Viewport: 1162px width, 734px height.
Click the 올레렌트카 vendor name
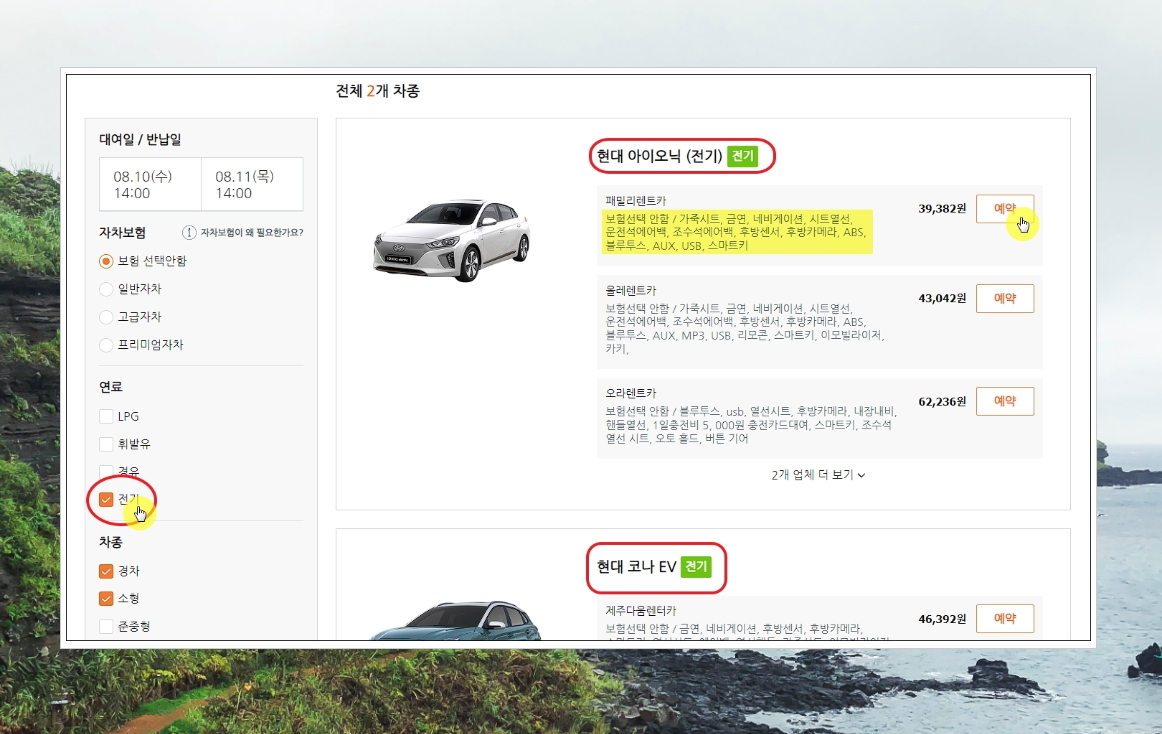pyautogui.click(x=631, y=291)
